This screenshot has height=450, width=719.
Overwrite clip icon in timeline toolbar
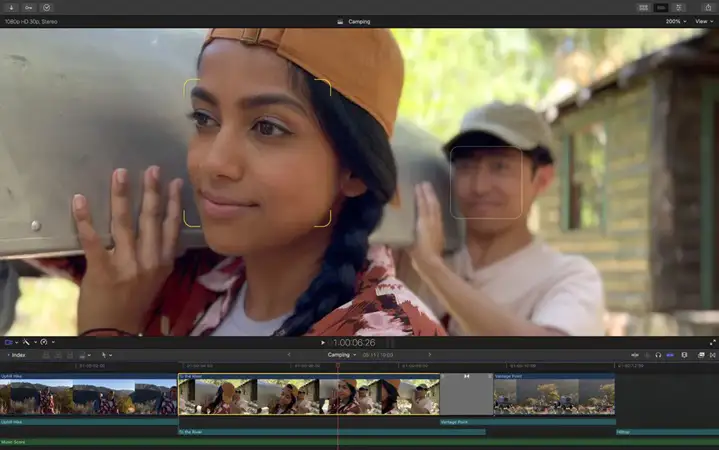82,355
